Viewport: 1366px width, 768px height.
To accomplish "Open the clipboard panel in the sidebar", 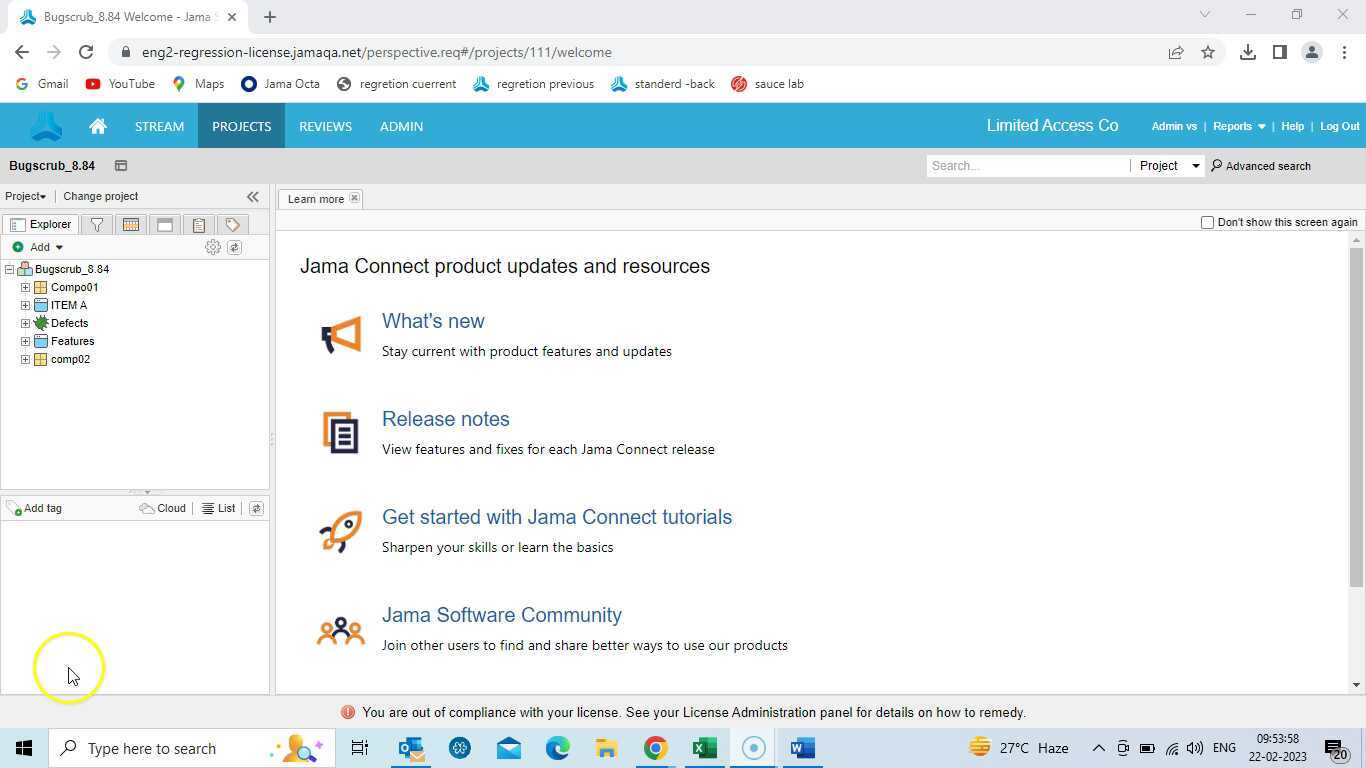I will [x=198, y=224].
